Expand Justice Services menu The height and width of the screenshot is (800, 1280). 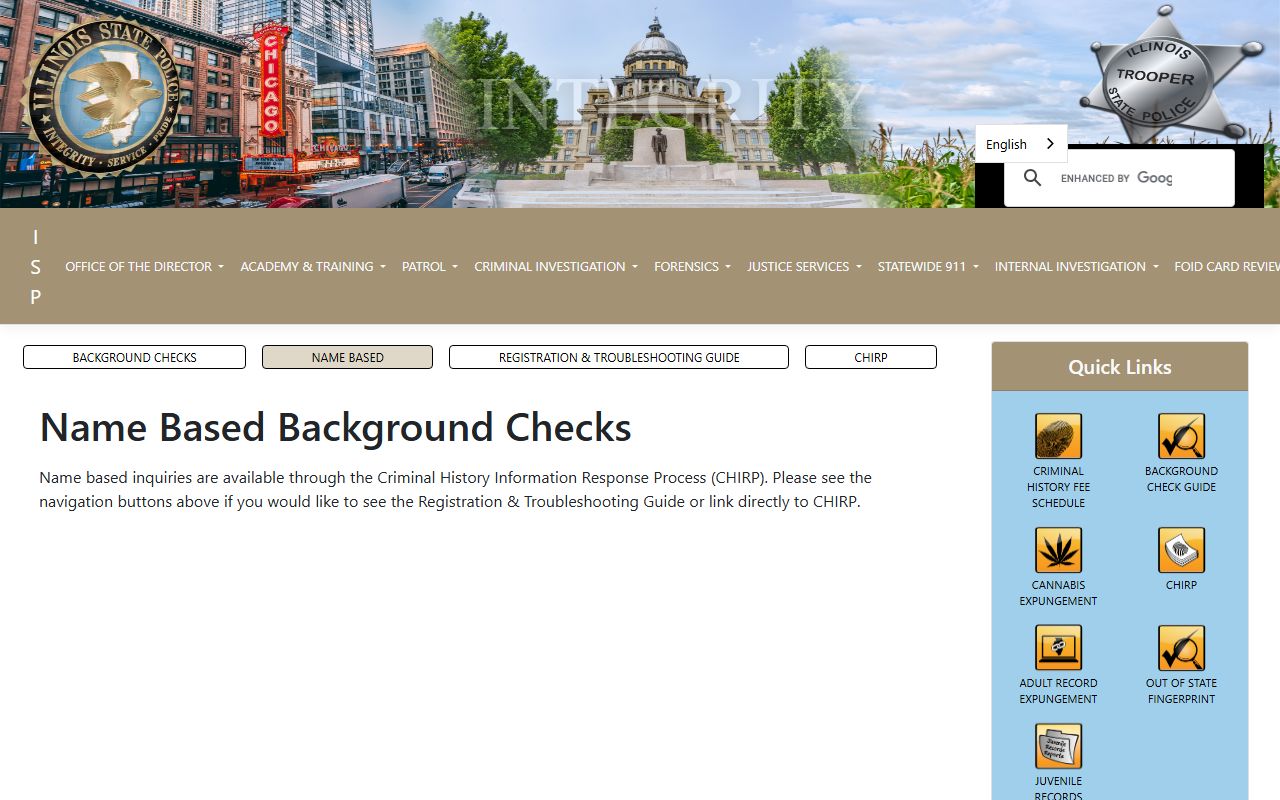(x=804, y=266)
